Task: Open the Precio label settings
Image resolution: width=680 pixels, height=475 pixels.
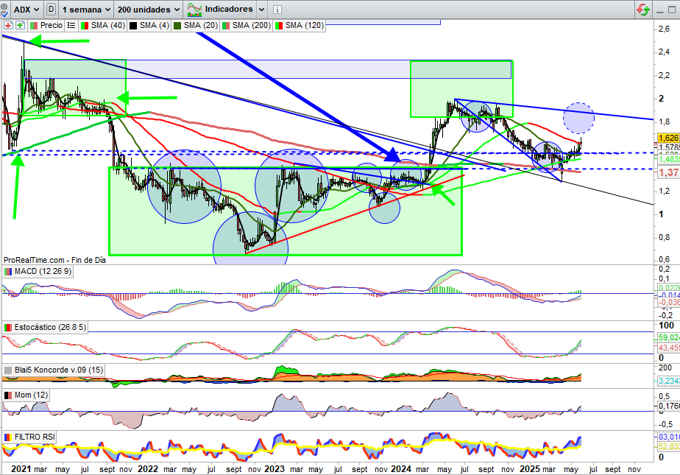Action: (x=51, y=26)
